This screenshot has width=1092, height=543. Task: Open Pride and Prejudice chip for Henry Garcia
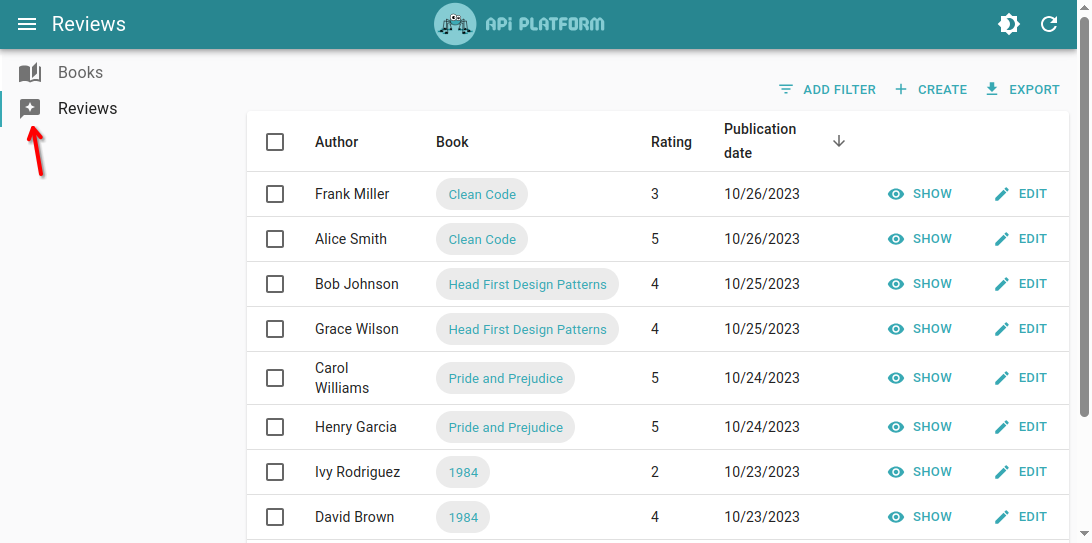(505, 427)
